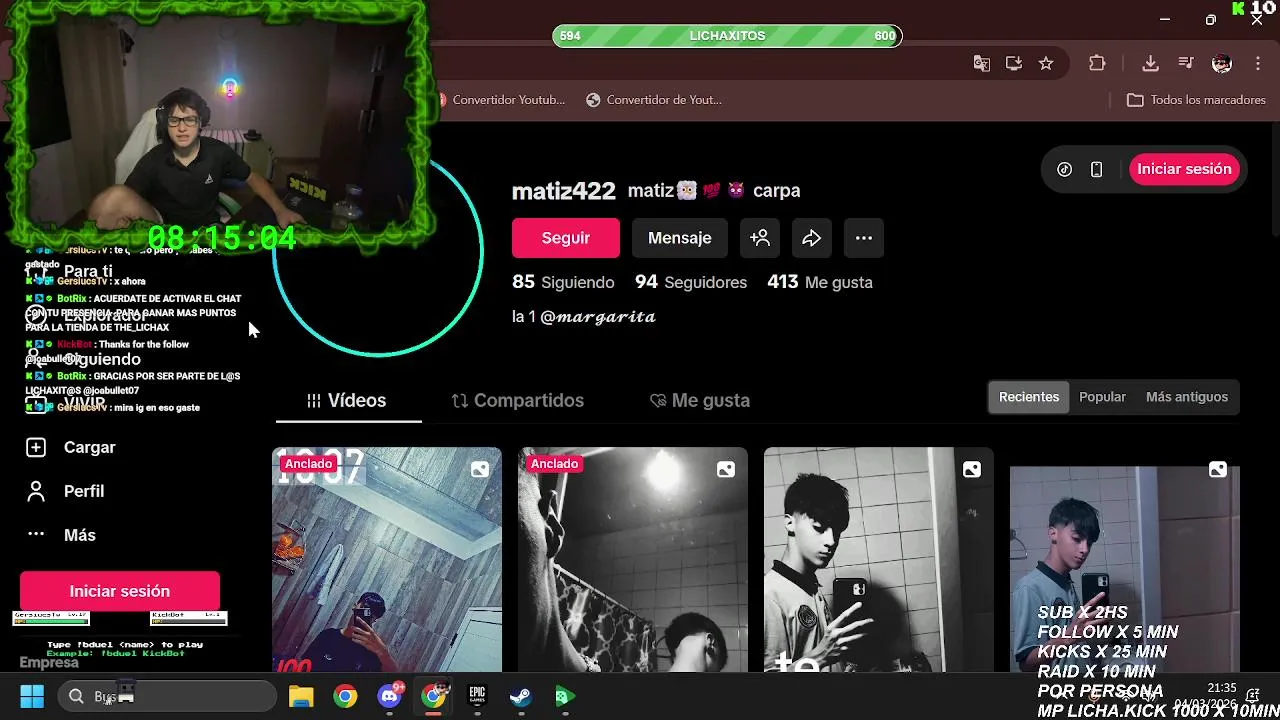Click the sidebar Iniciar sesión button
This screenshot has width=1280, height=720.
(120, 591)
